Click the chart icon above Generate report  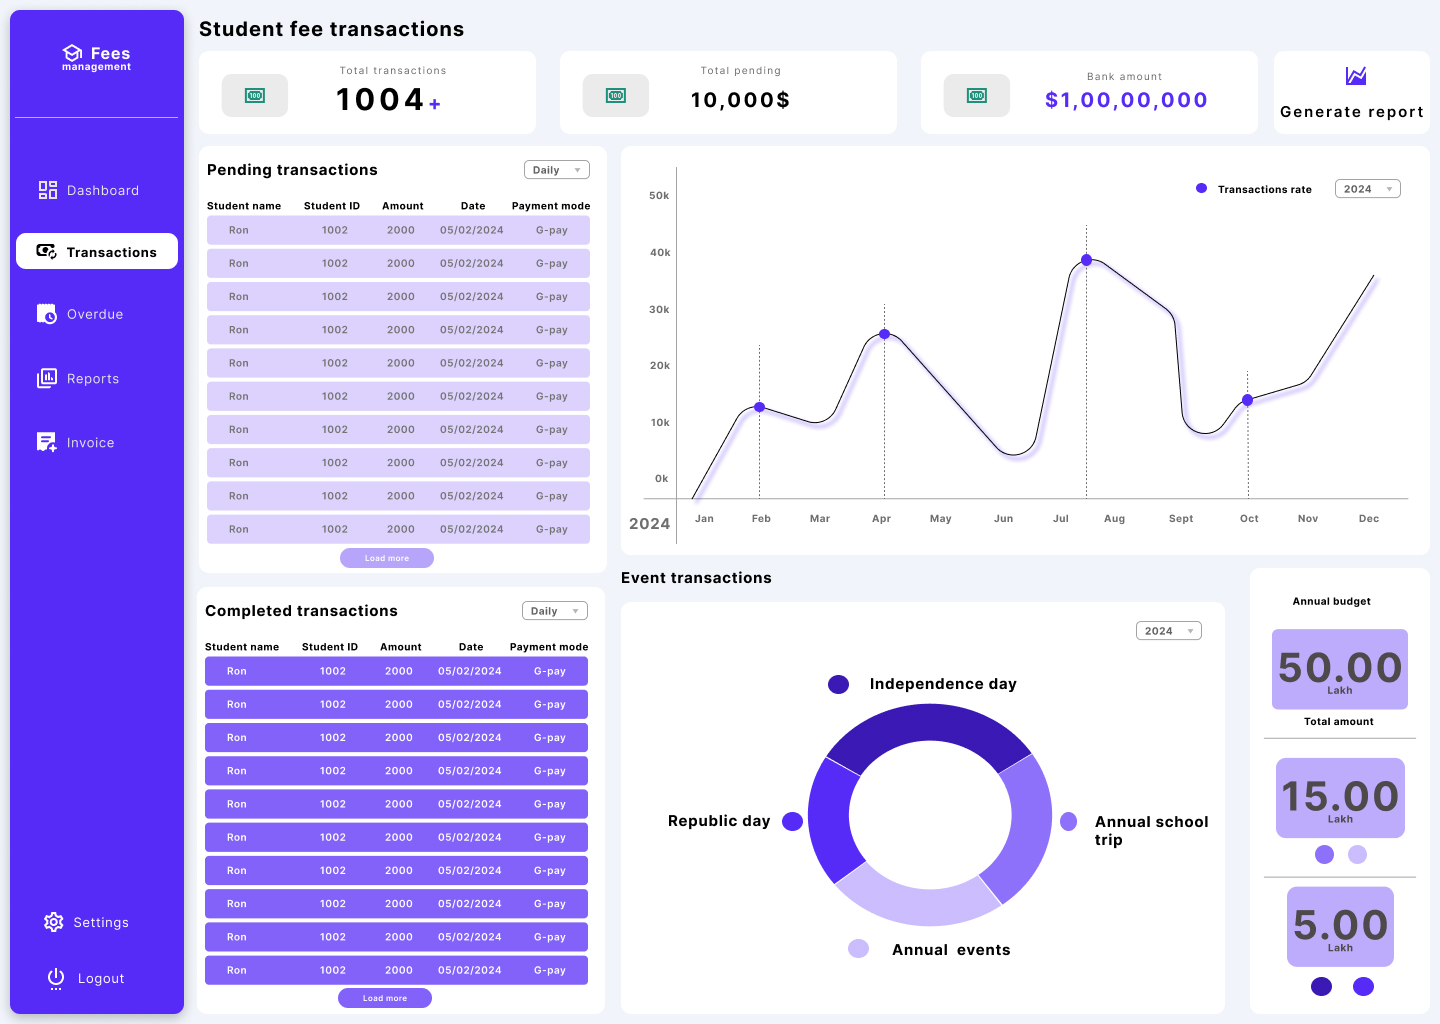pos(1356,76)
